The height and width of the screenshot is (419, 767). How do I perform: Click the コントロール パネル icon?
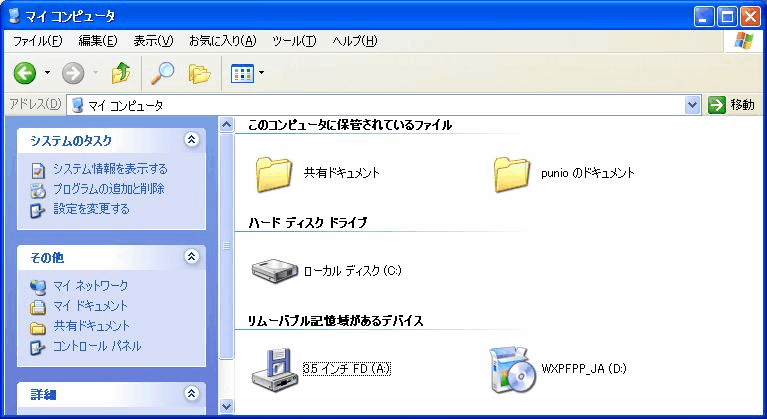pyautogui.click(x=38, y=347)
